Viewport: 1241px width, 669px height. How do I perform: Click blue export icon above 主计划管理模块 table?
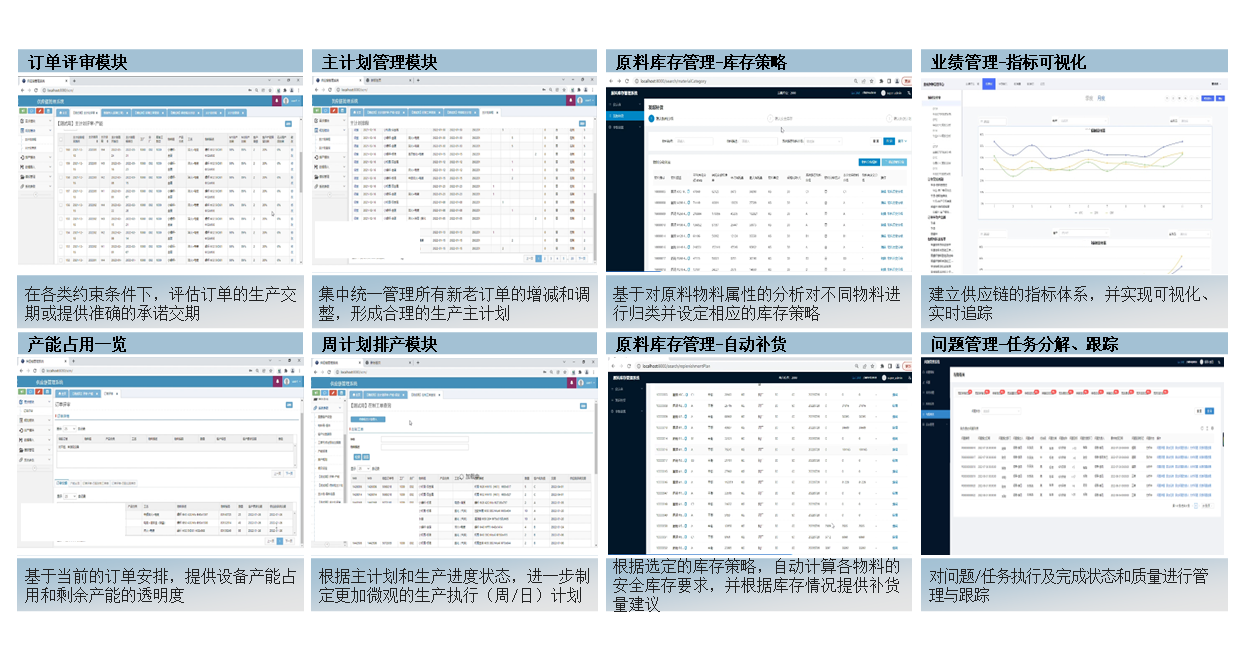584,124
